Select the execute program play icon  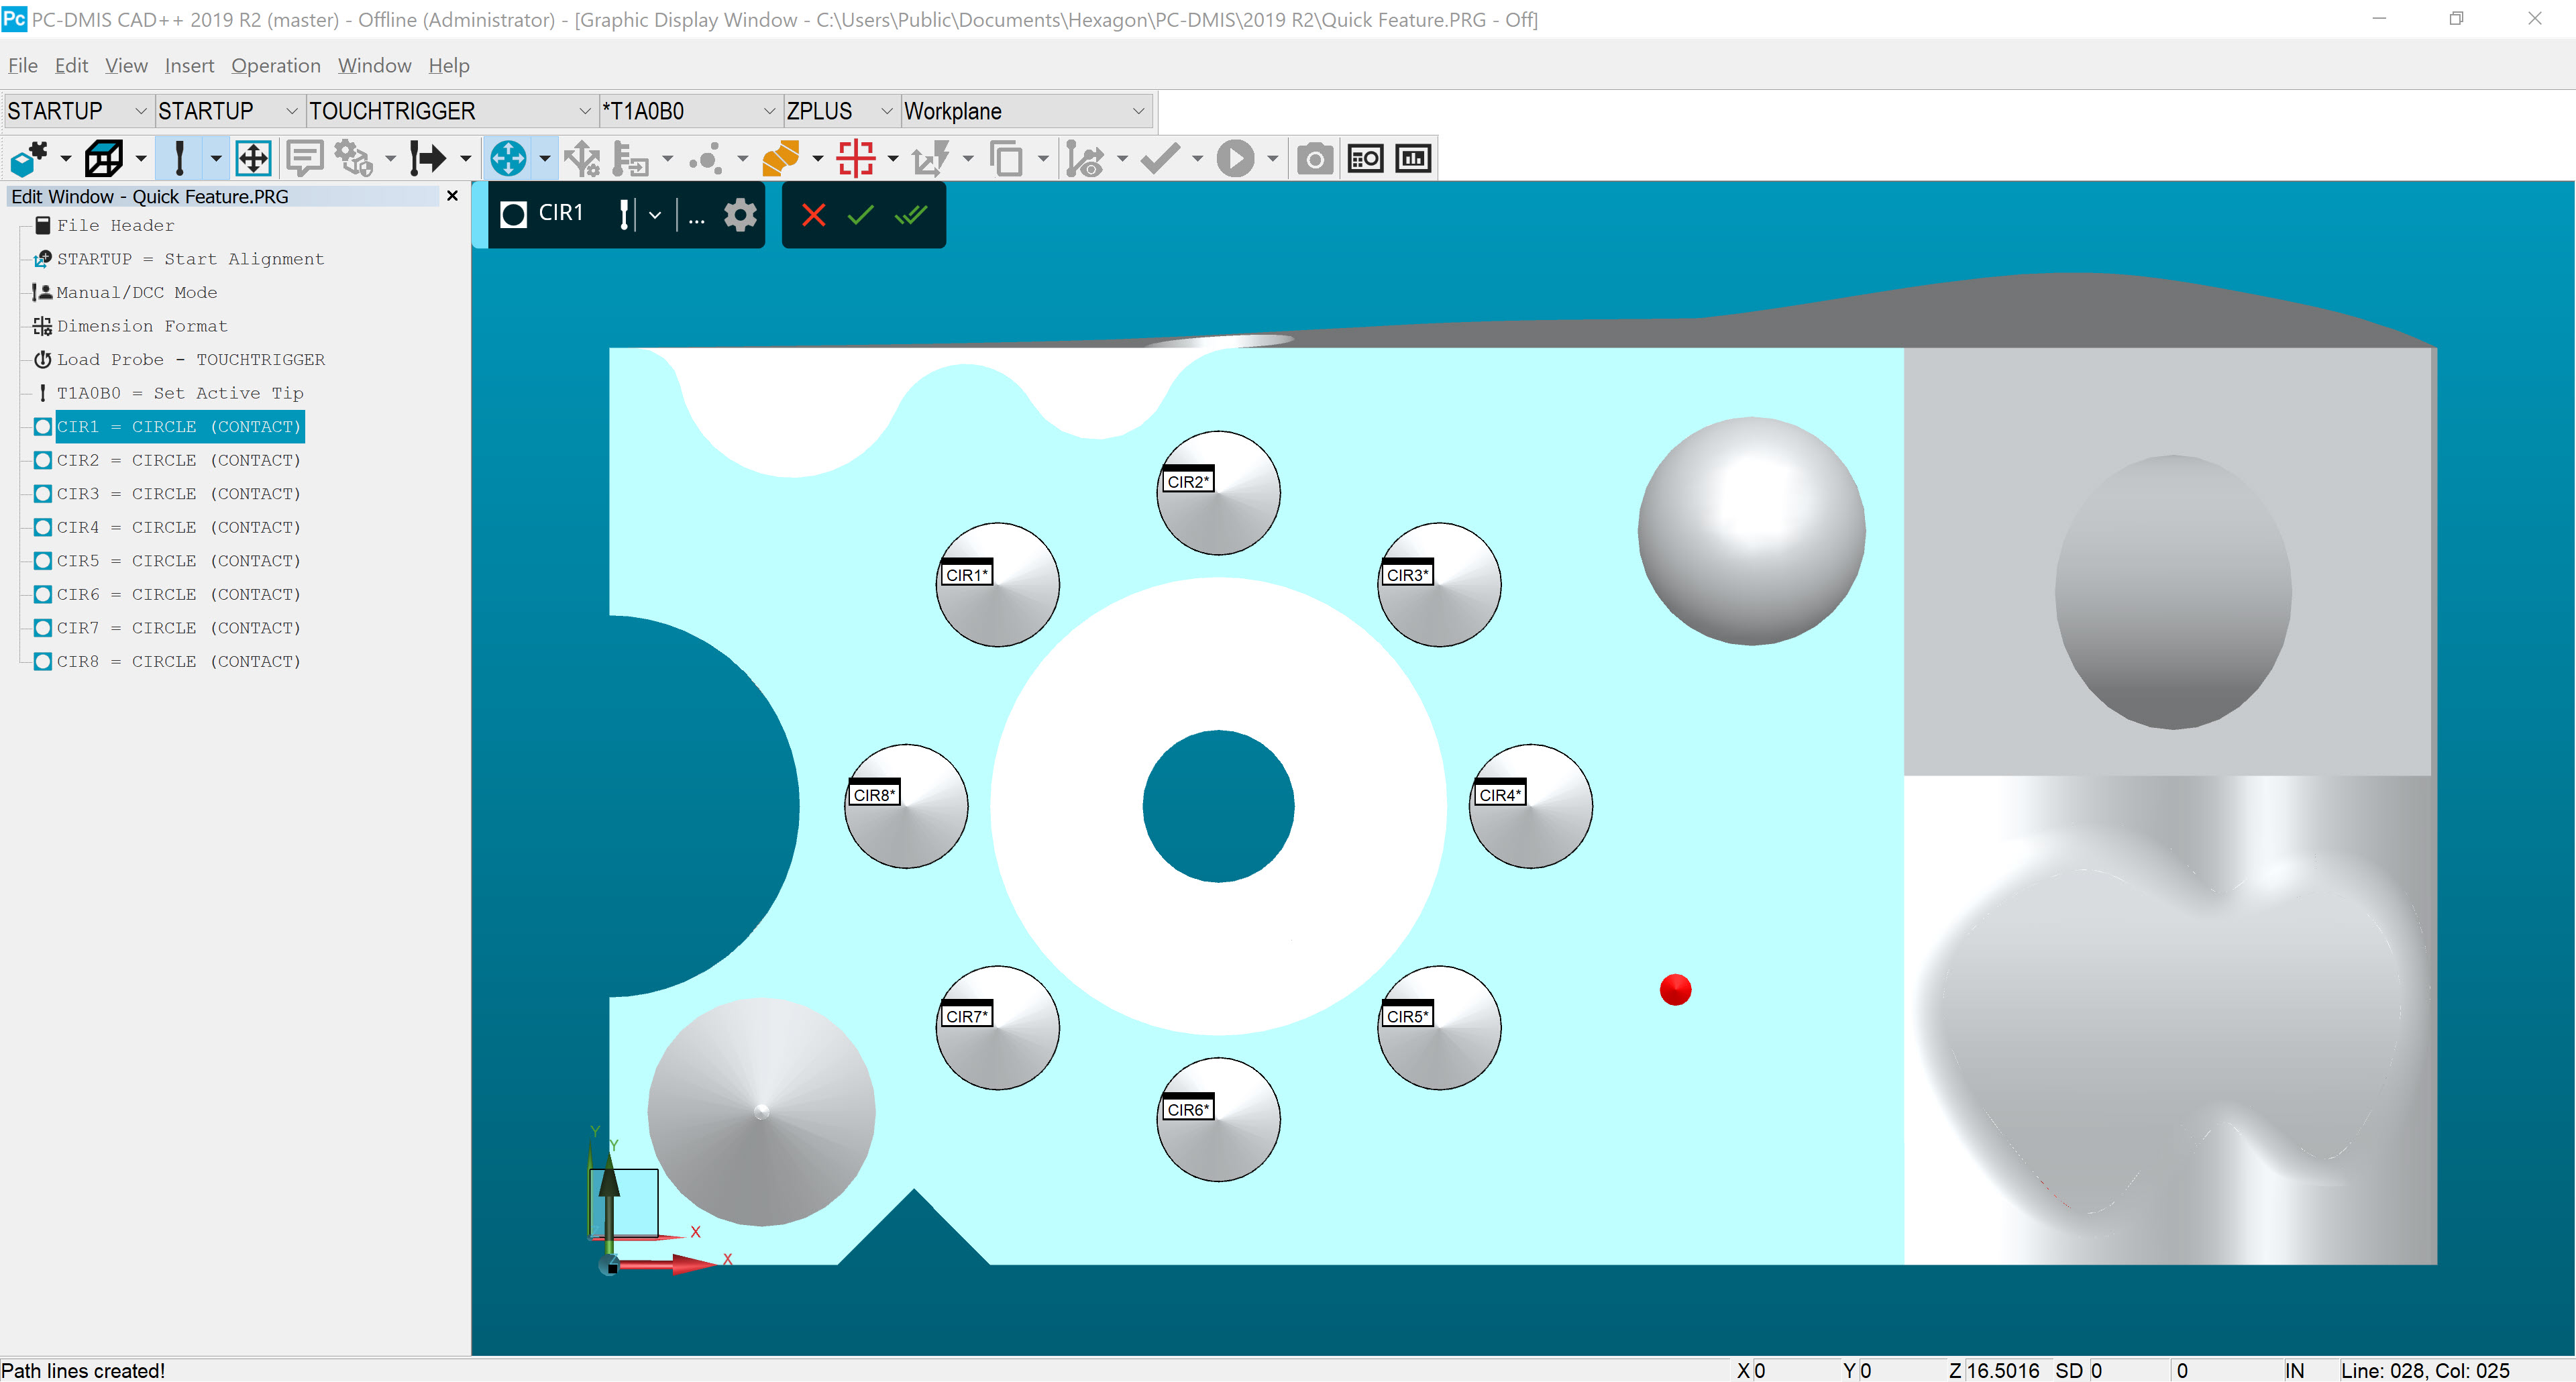coord(1236,157)
